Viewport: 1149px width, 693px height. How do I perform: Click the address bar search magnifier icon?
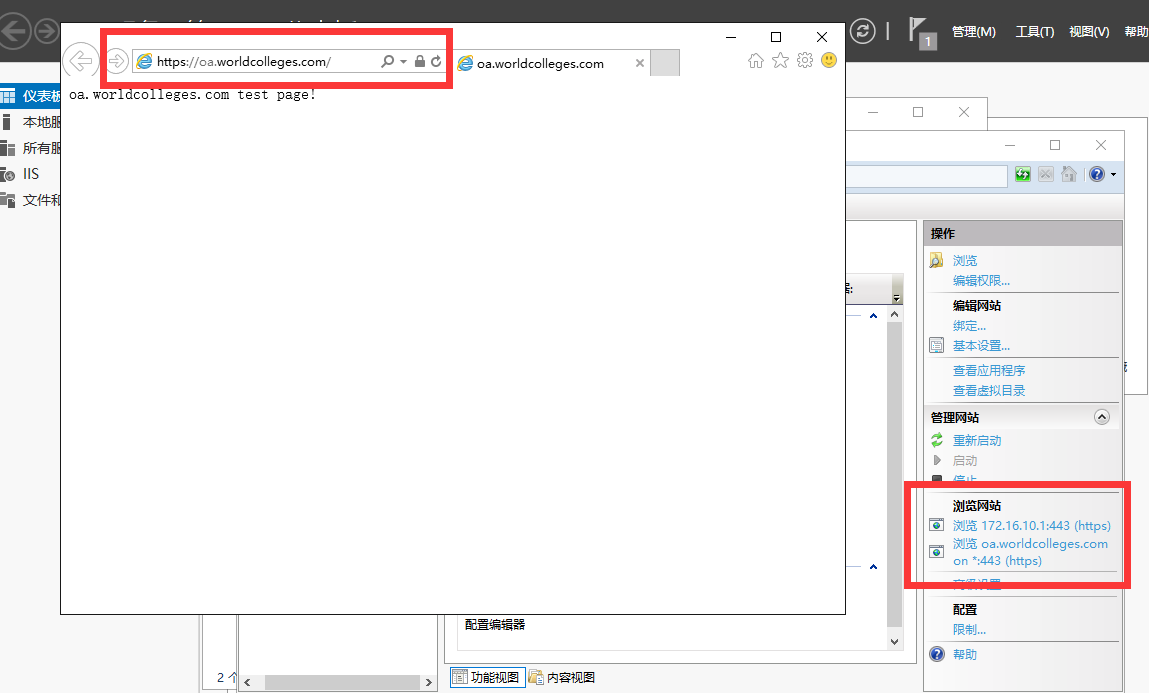click(x=387, y=62)
